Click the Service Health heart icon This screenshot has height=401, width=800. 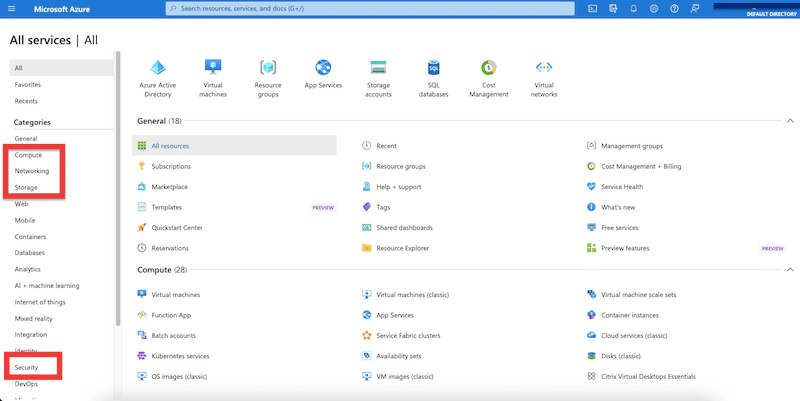pos(591,187)
